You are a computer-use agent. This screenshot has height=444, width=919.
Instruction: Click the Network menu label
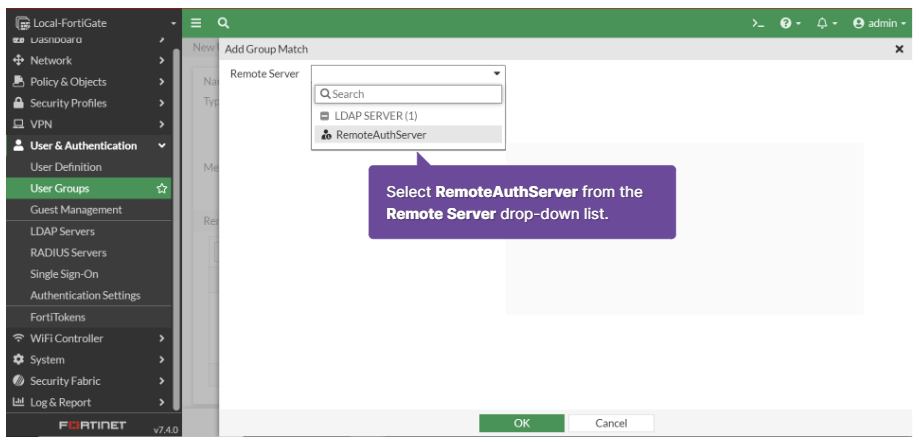tap(51, 60)
